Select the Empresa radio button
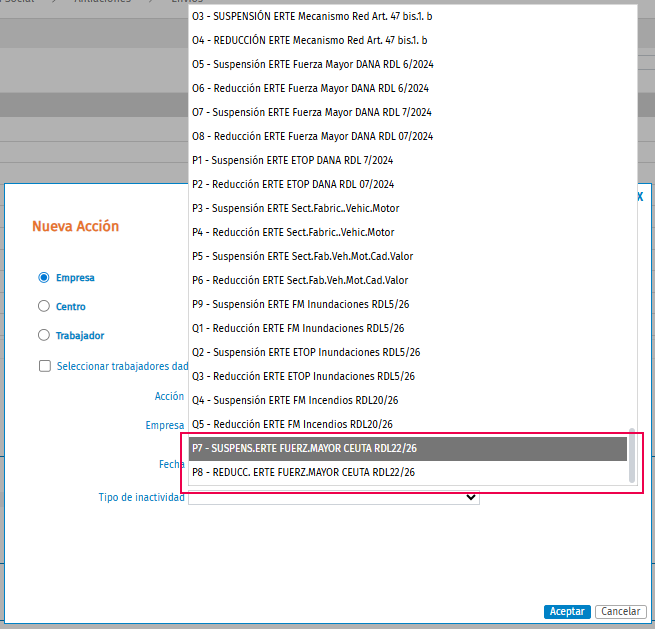 pyautogui.click(x=44, y=278)
